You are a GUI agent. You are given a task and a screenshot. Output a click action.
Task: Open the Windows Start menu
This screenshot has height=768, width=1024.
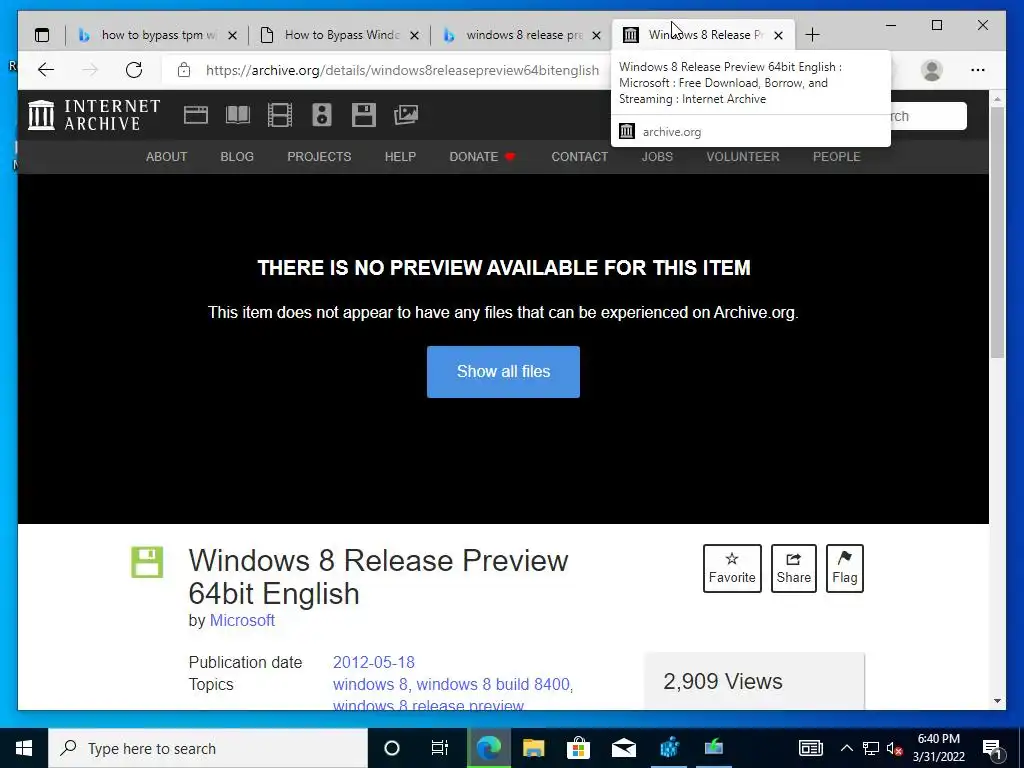(x=24, y=748)
